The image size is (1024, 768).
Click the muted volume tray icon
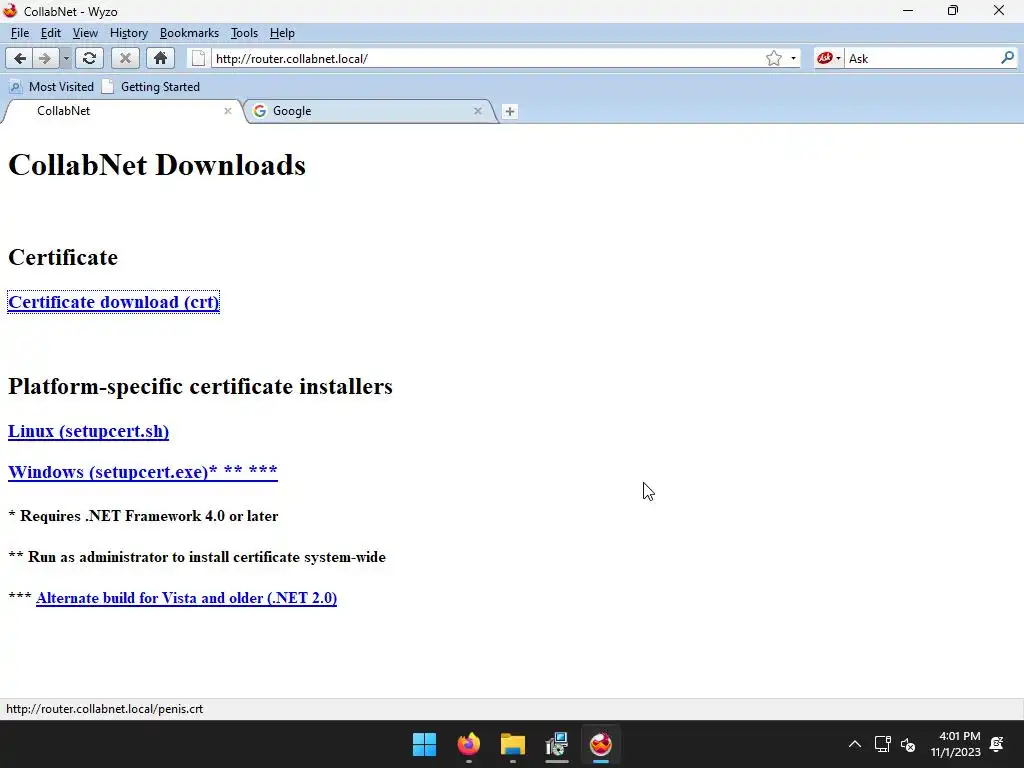908,744
